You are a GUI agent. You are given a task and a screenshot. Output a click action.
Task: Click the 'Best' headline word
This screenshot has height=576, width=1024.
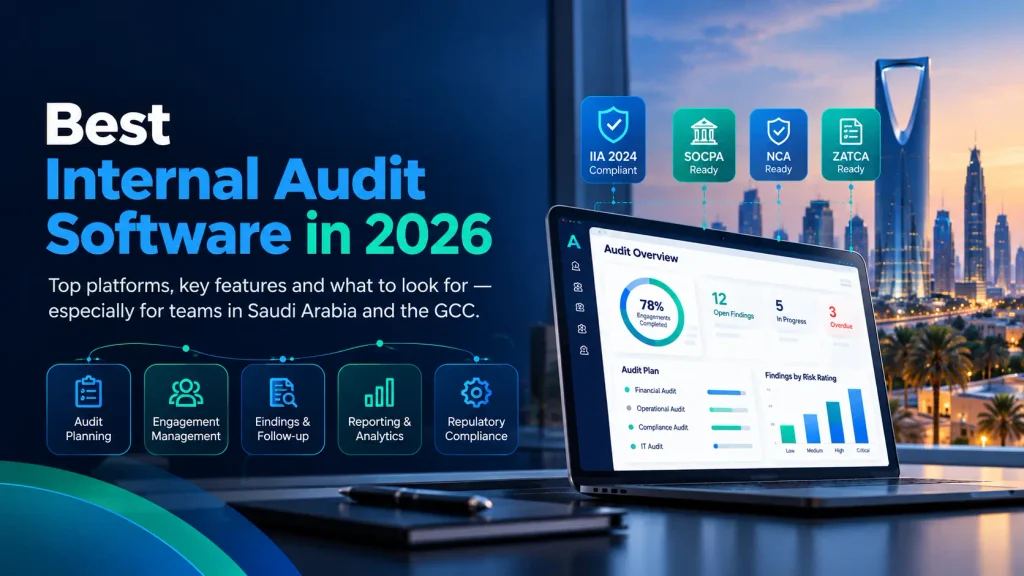[x=108, y=124]
